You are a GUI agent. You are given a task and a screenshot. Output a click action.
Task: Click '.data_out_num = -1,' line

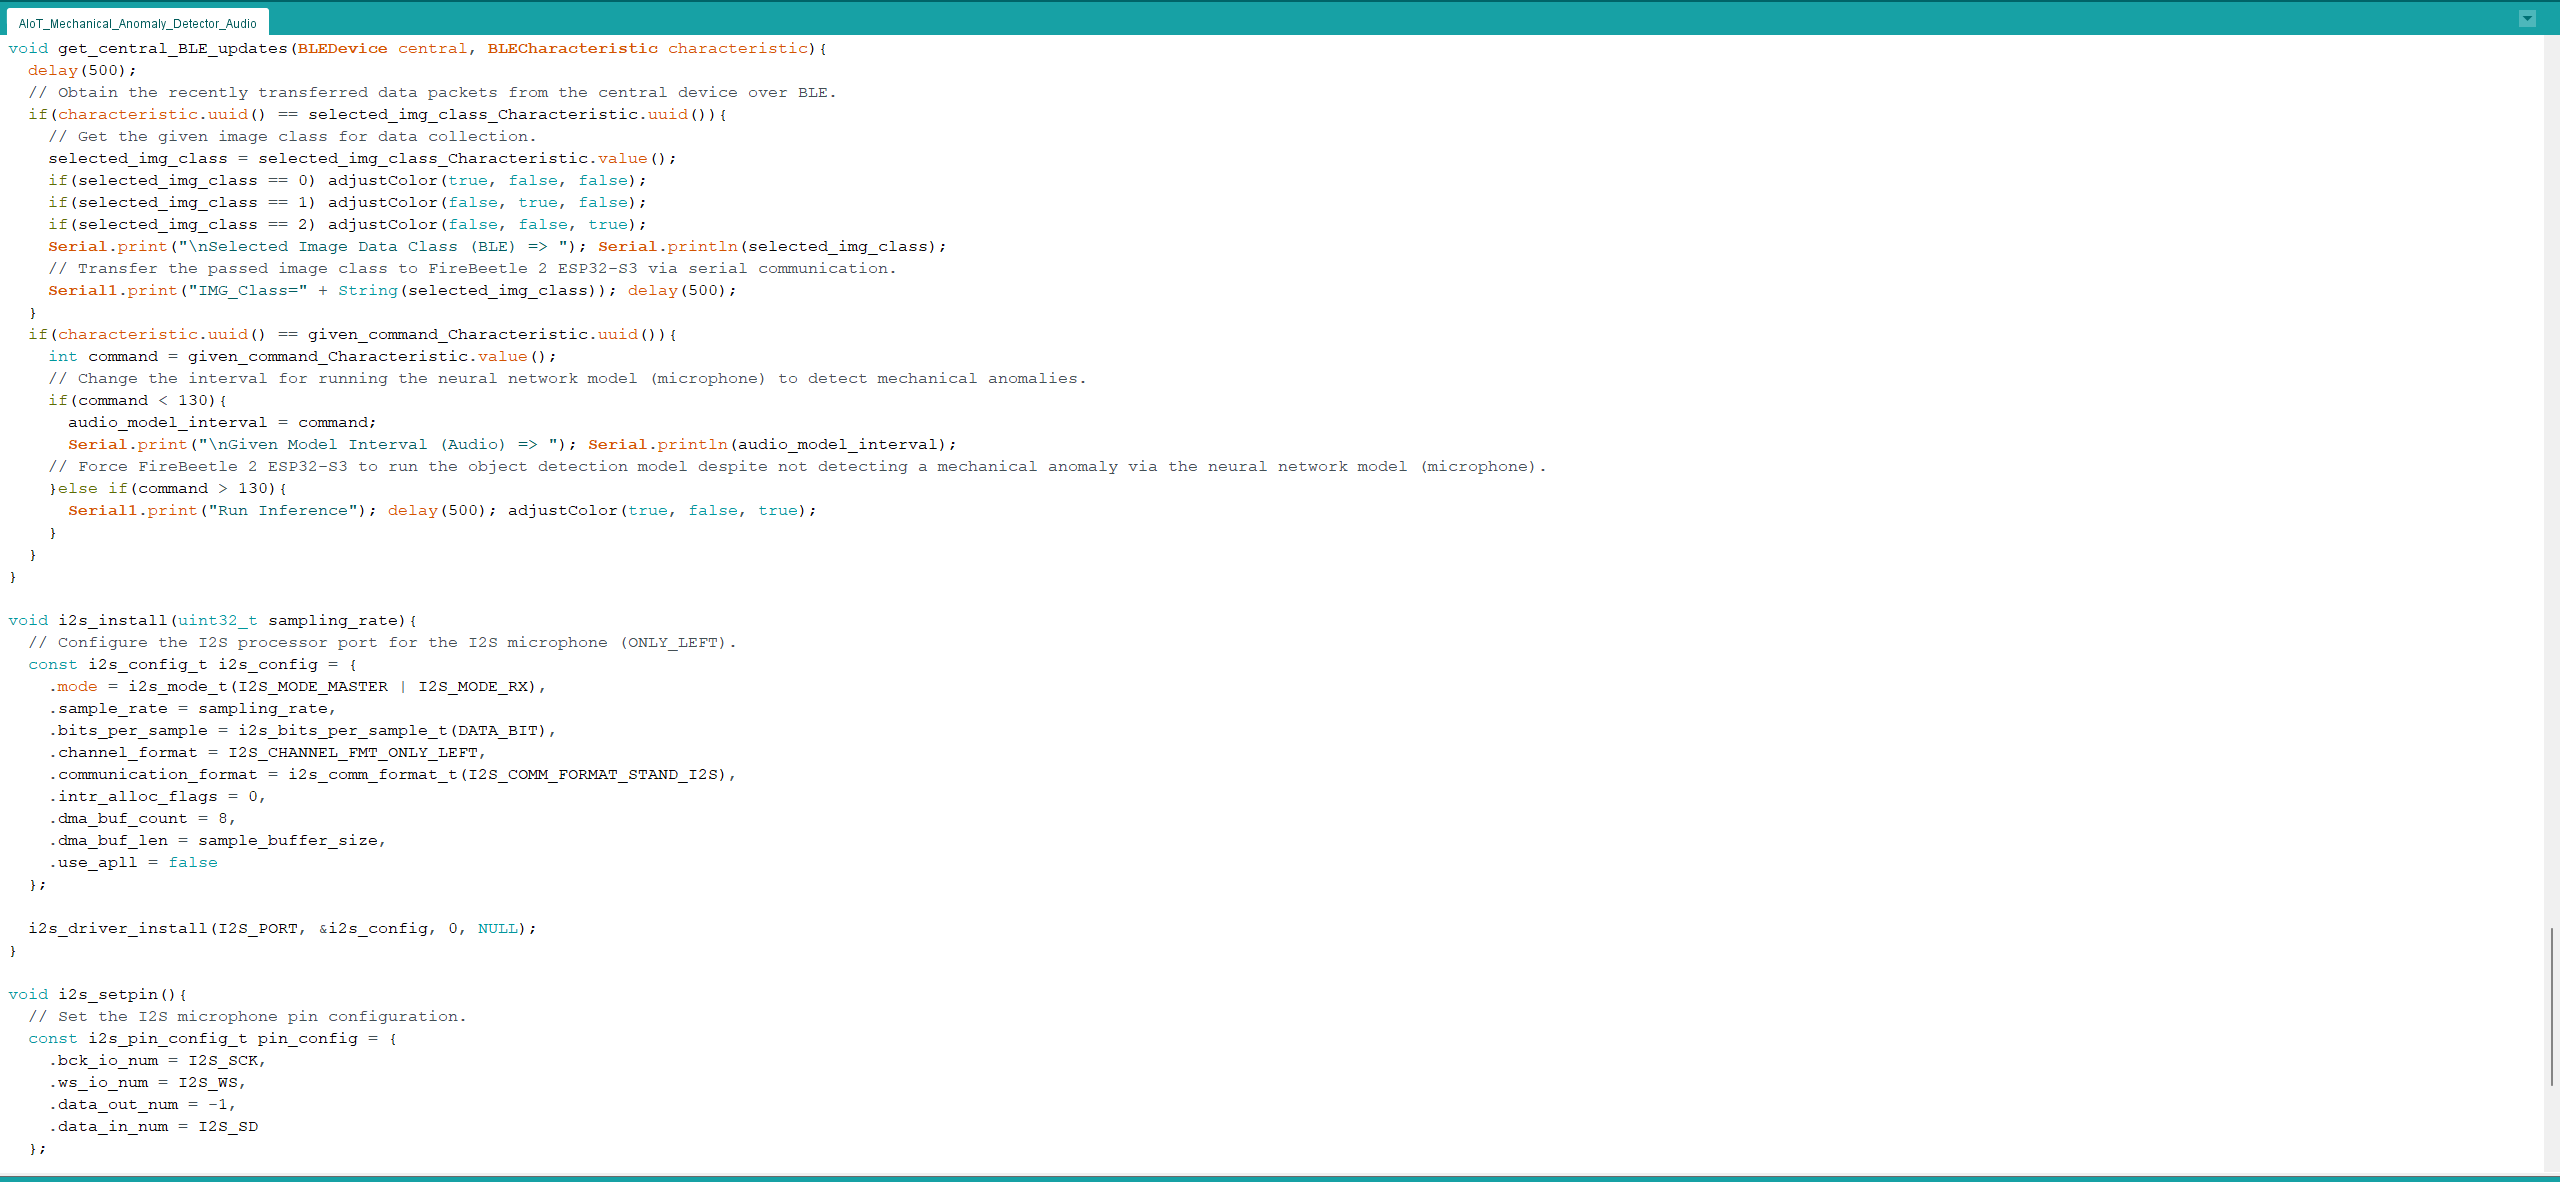coord(142,1104)
